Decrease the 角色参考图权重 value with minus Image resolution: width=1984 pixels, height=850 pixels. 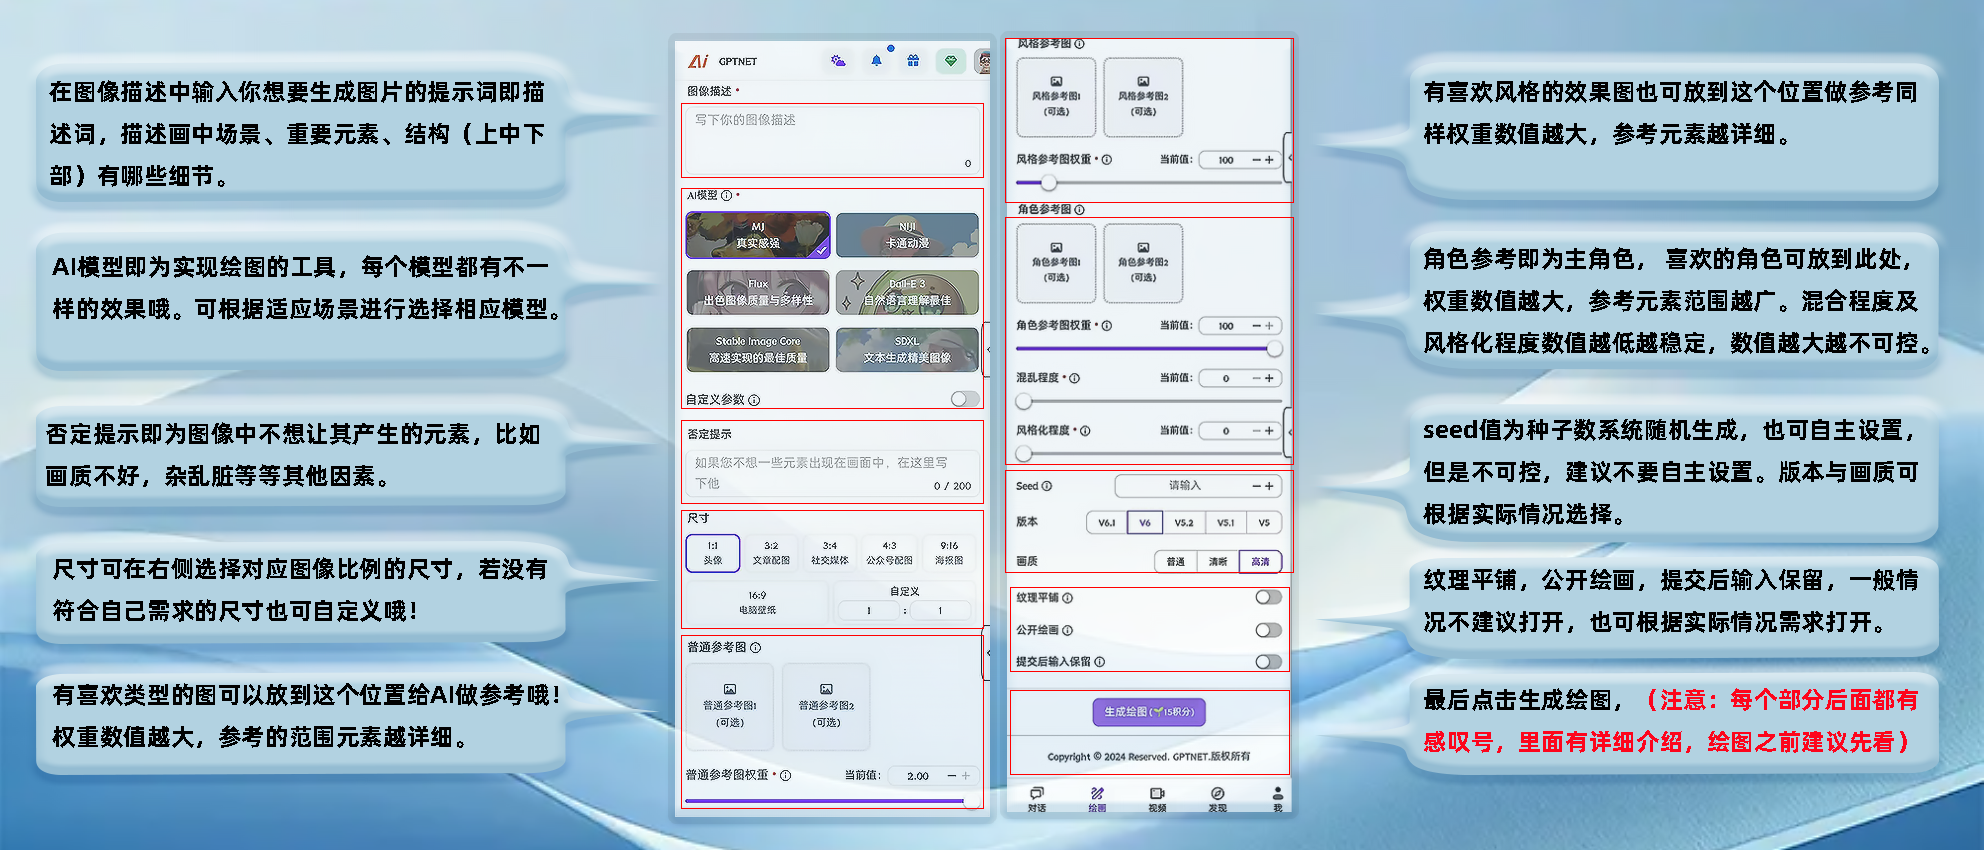pos(1257,326)
